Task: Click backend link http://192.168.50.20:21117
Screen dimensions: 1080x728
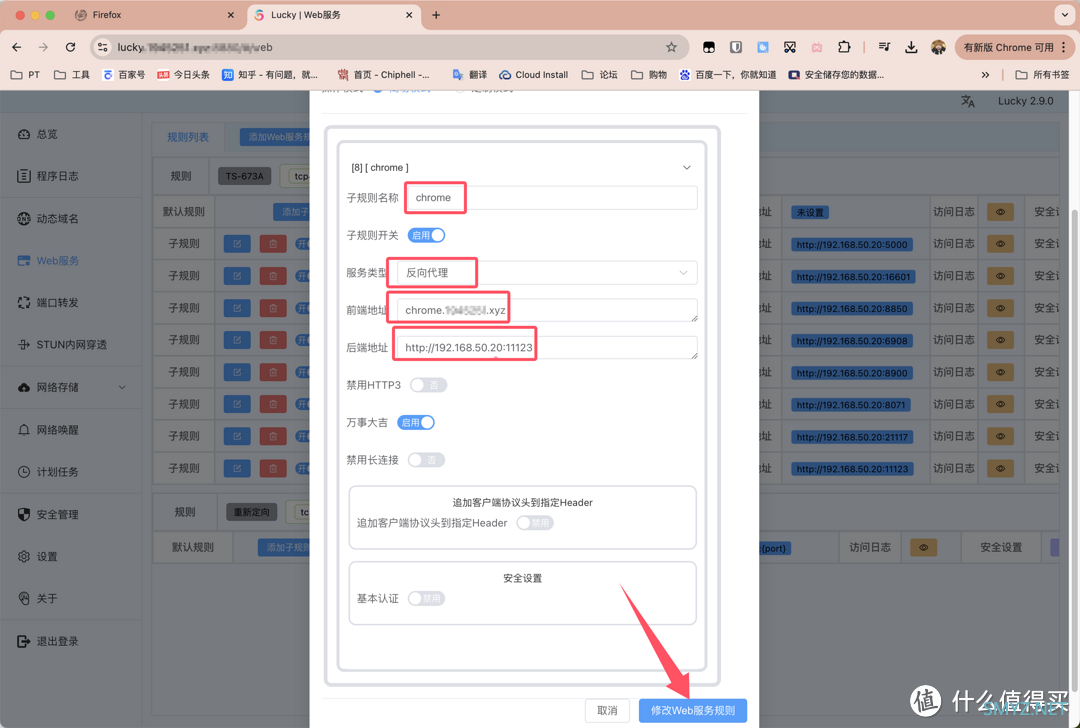Action: [852, 437]
